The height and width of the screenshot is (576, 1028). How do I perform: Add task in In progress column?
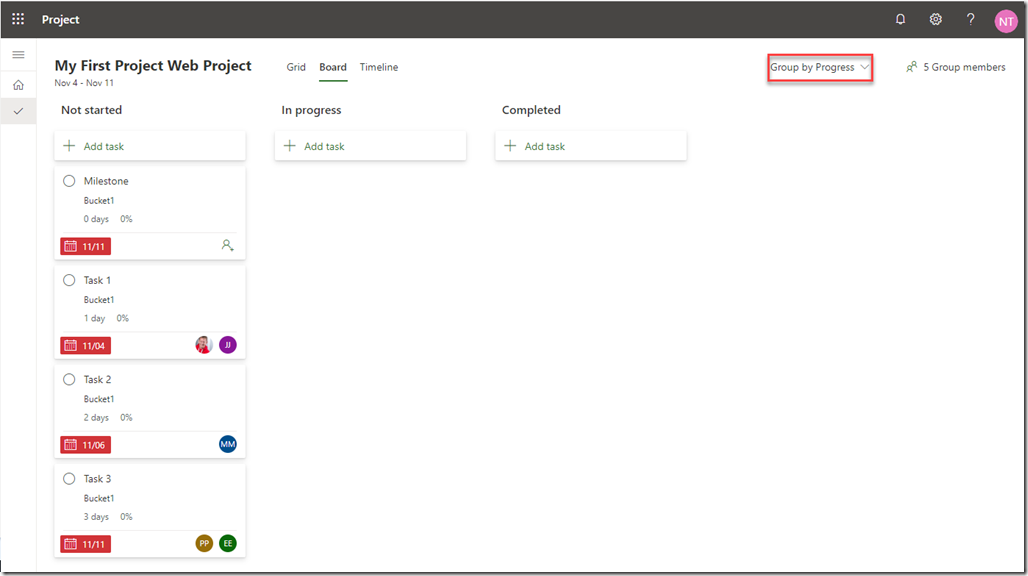pyautogui.click(x=370, y=146)
